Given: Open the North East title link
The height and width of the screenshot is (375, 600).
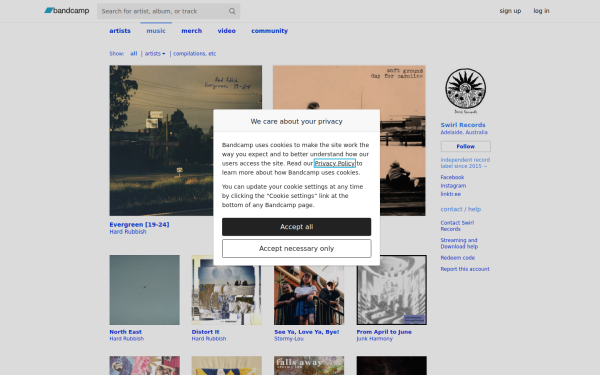Looking at the screenshot, I should (x=125, y=332).
